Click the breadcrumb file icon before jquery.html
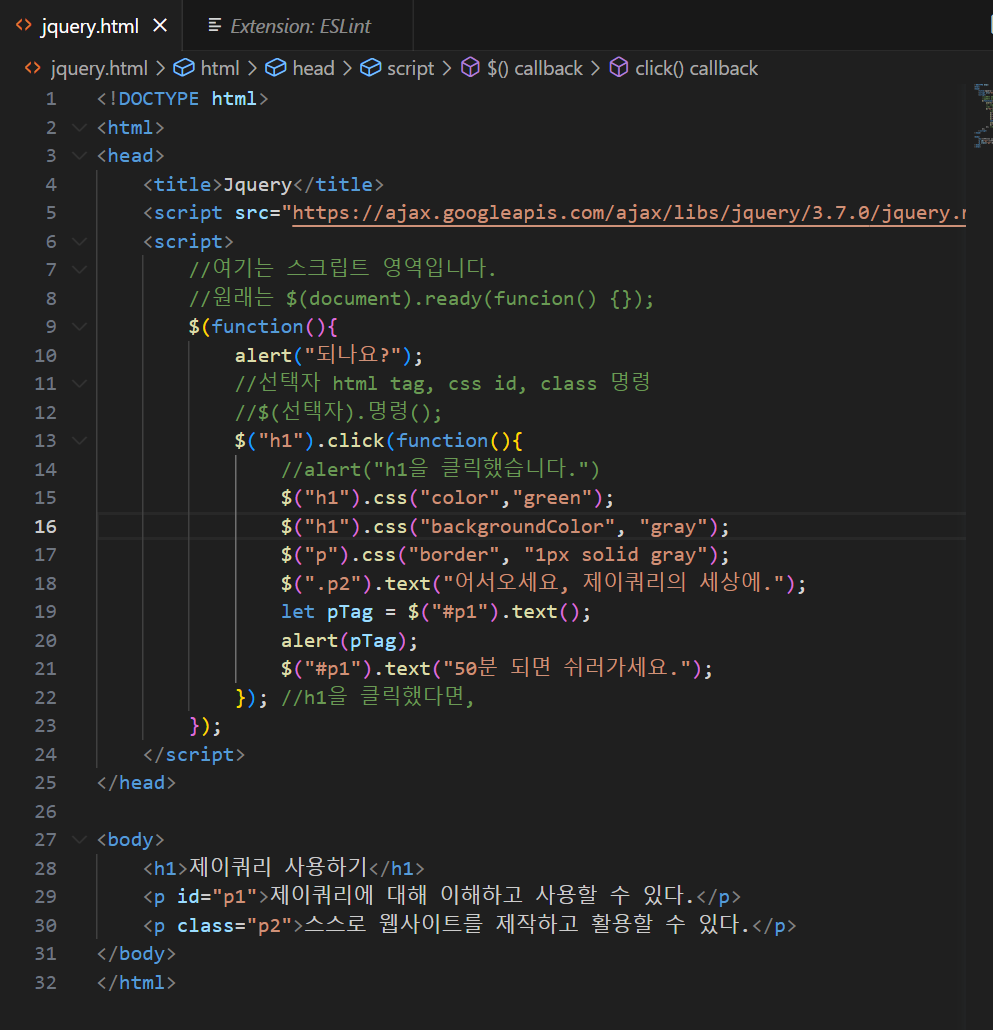Screen dimensions: 993x1030 coord(32,68)
